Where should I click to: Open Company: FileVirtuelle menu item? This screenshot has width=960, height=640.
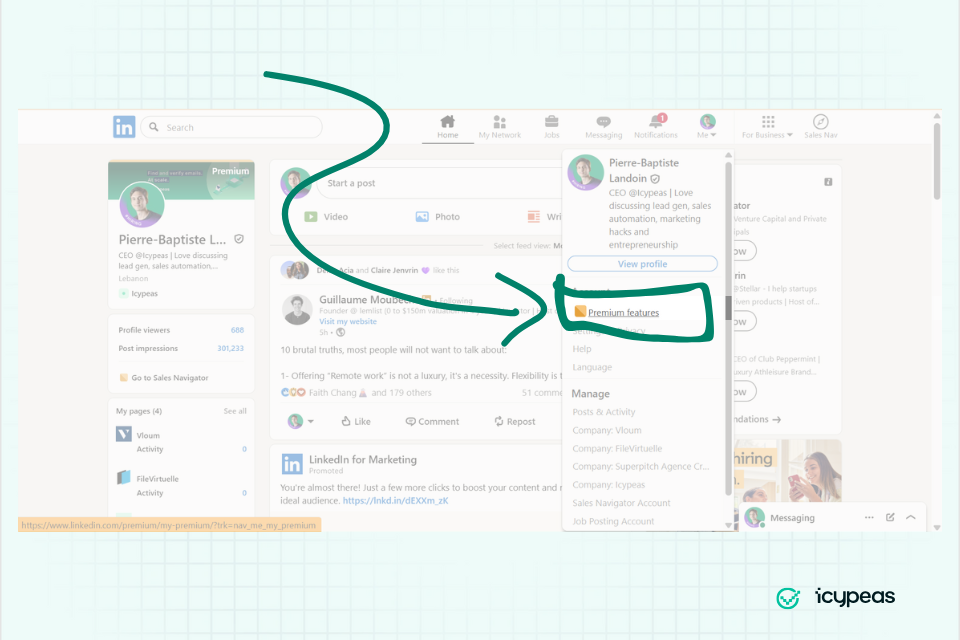tap(617, 448)
